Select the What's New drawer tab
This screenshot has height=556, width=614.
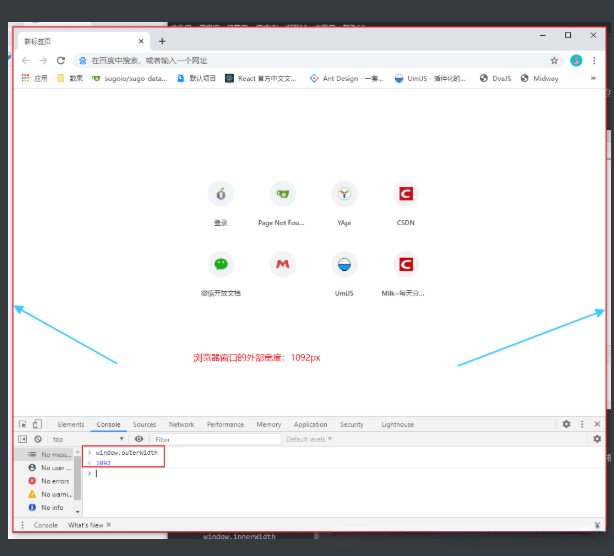tap(85, 525)
